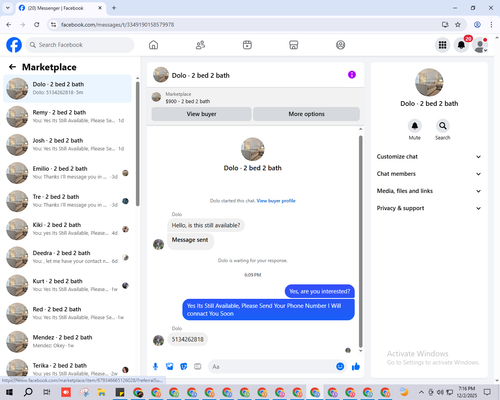Open Kurt - 2 bed 2 bath conversation
This screenshot has height=400, width=500.
pos(67,285)
